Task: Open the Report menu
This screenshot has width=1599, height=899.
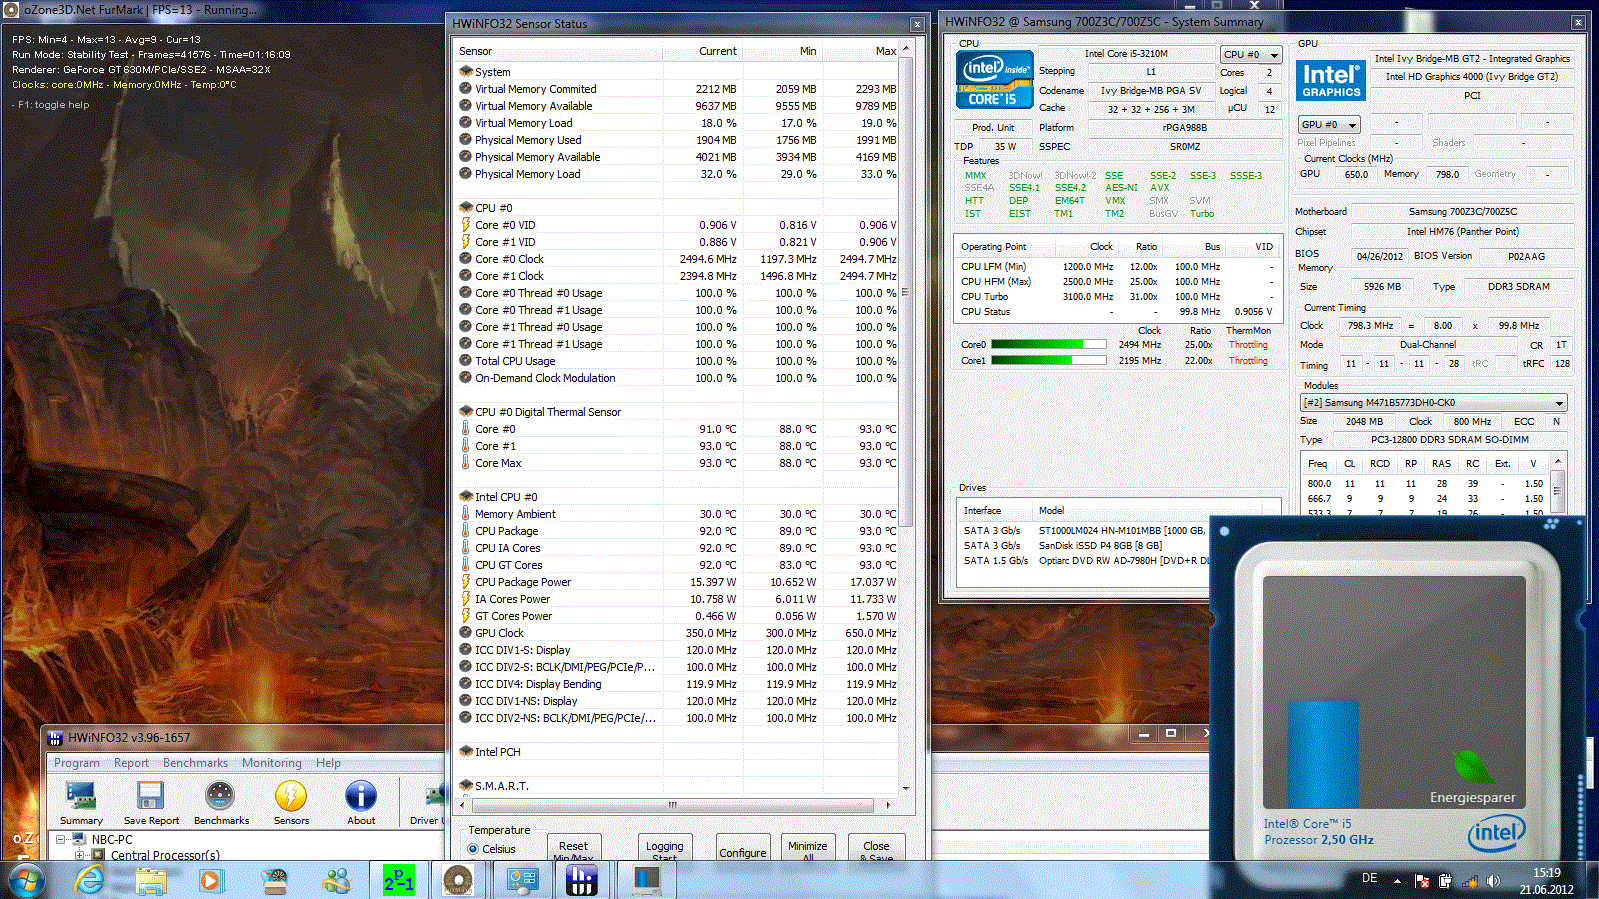Action: (x=131, y=763)
